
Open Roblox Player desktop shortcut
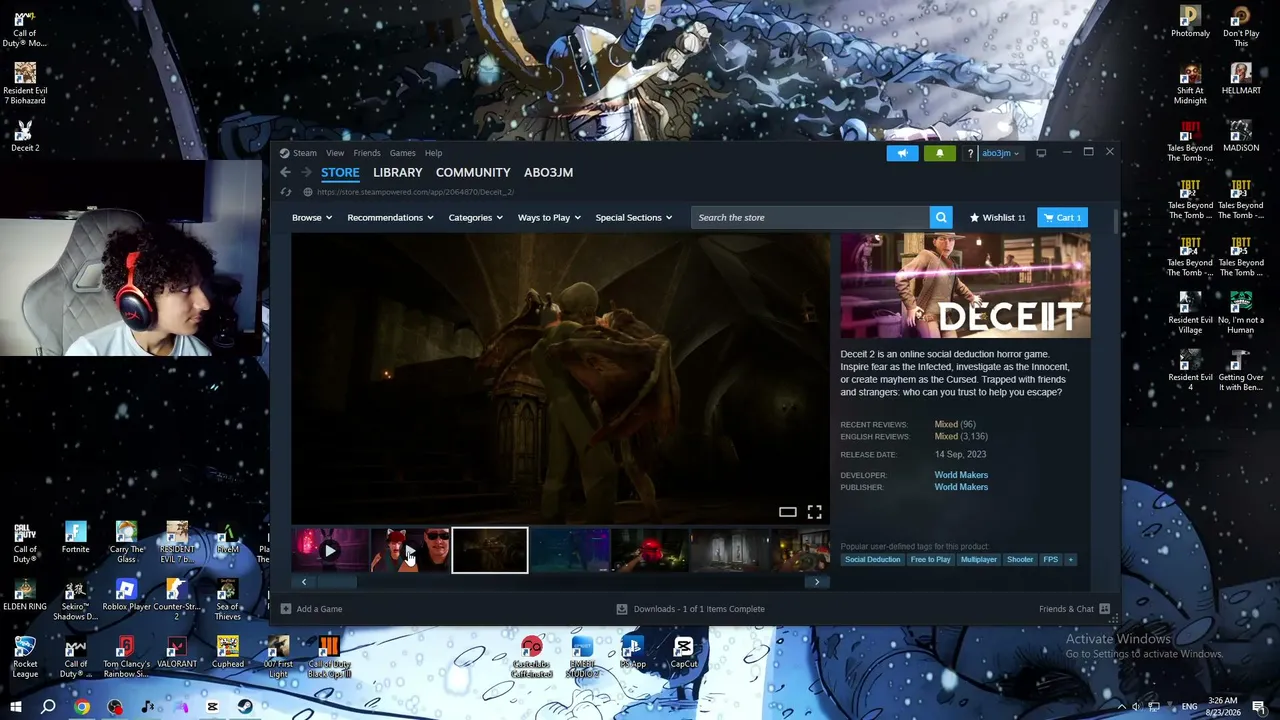tap(126, 596)
